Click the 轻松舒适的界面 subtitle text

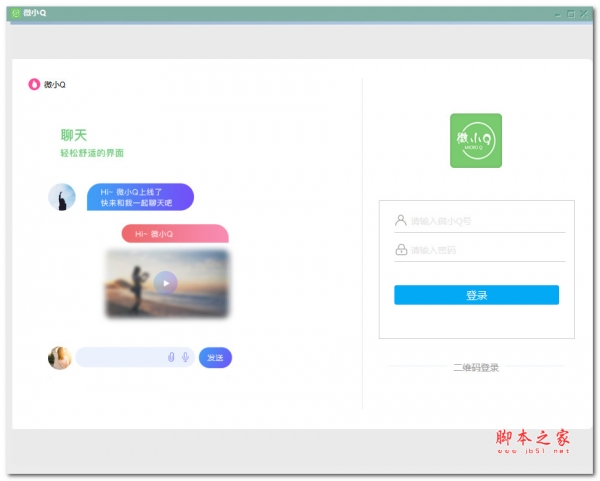(x=92, y=153)
